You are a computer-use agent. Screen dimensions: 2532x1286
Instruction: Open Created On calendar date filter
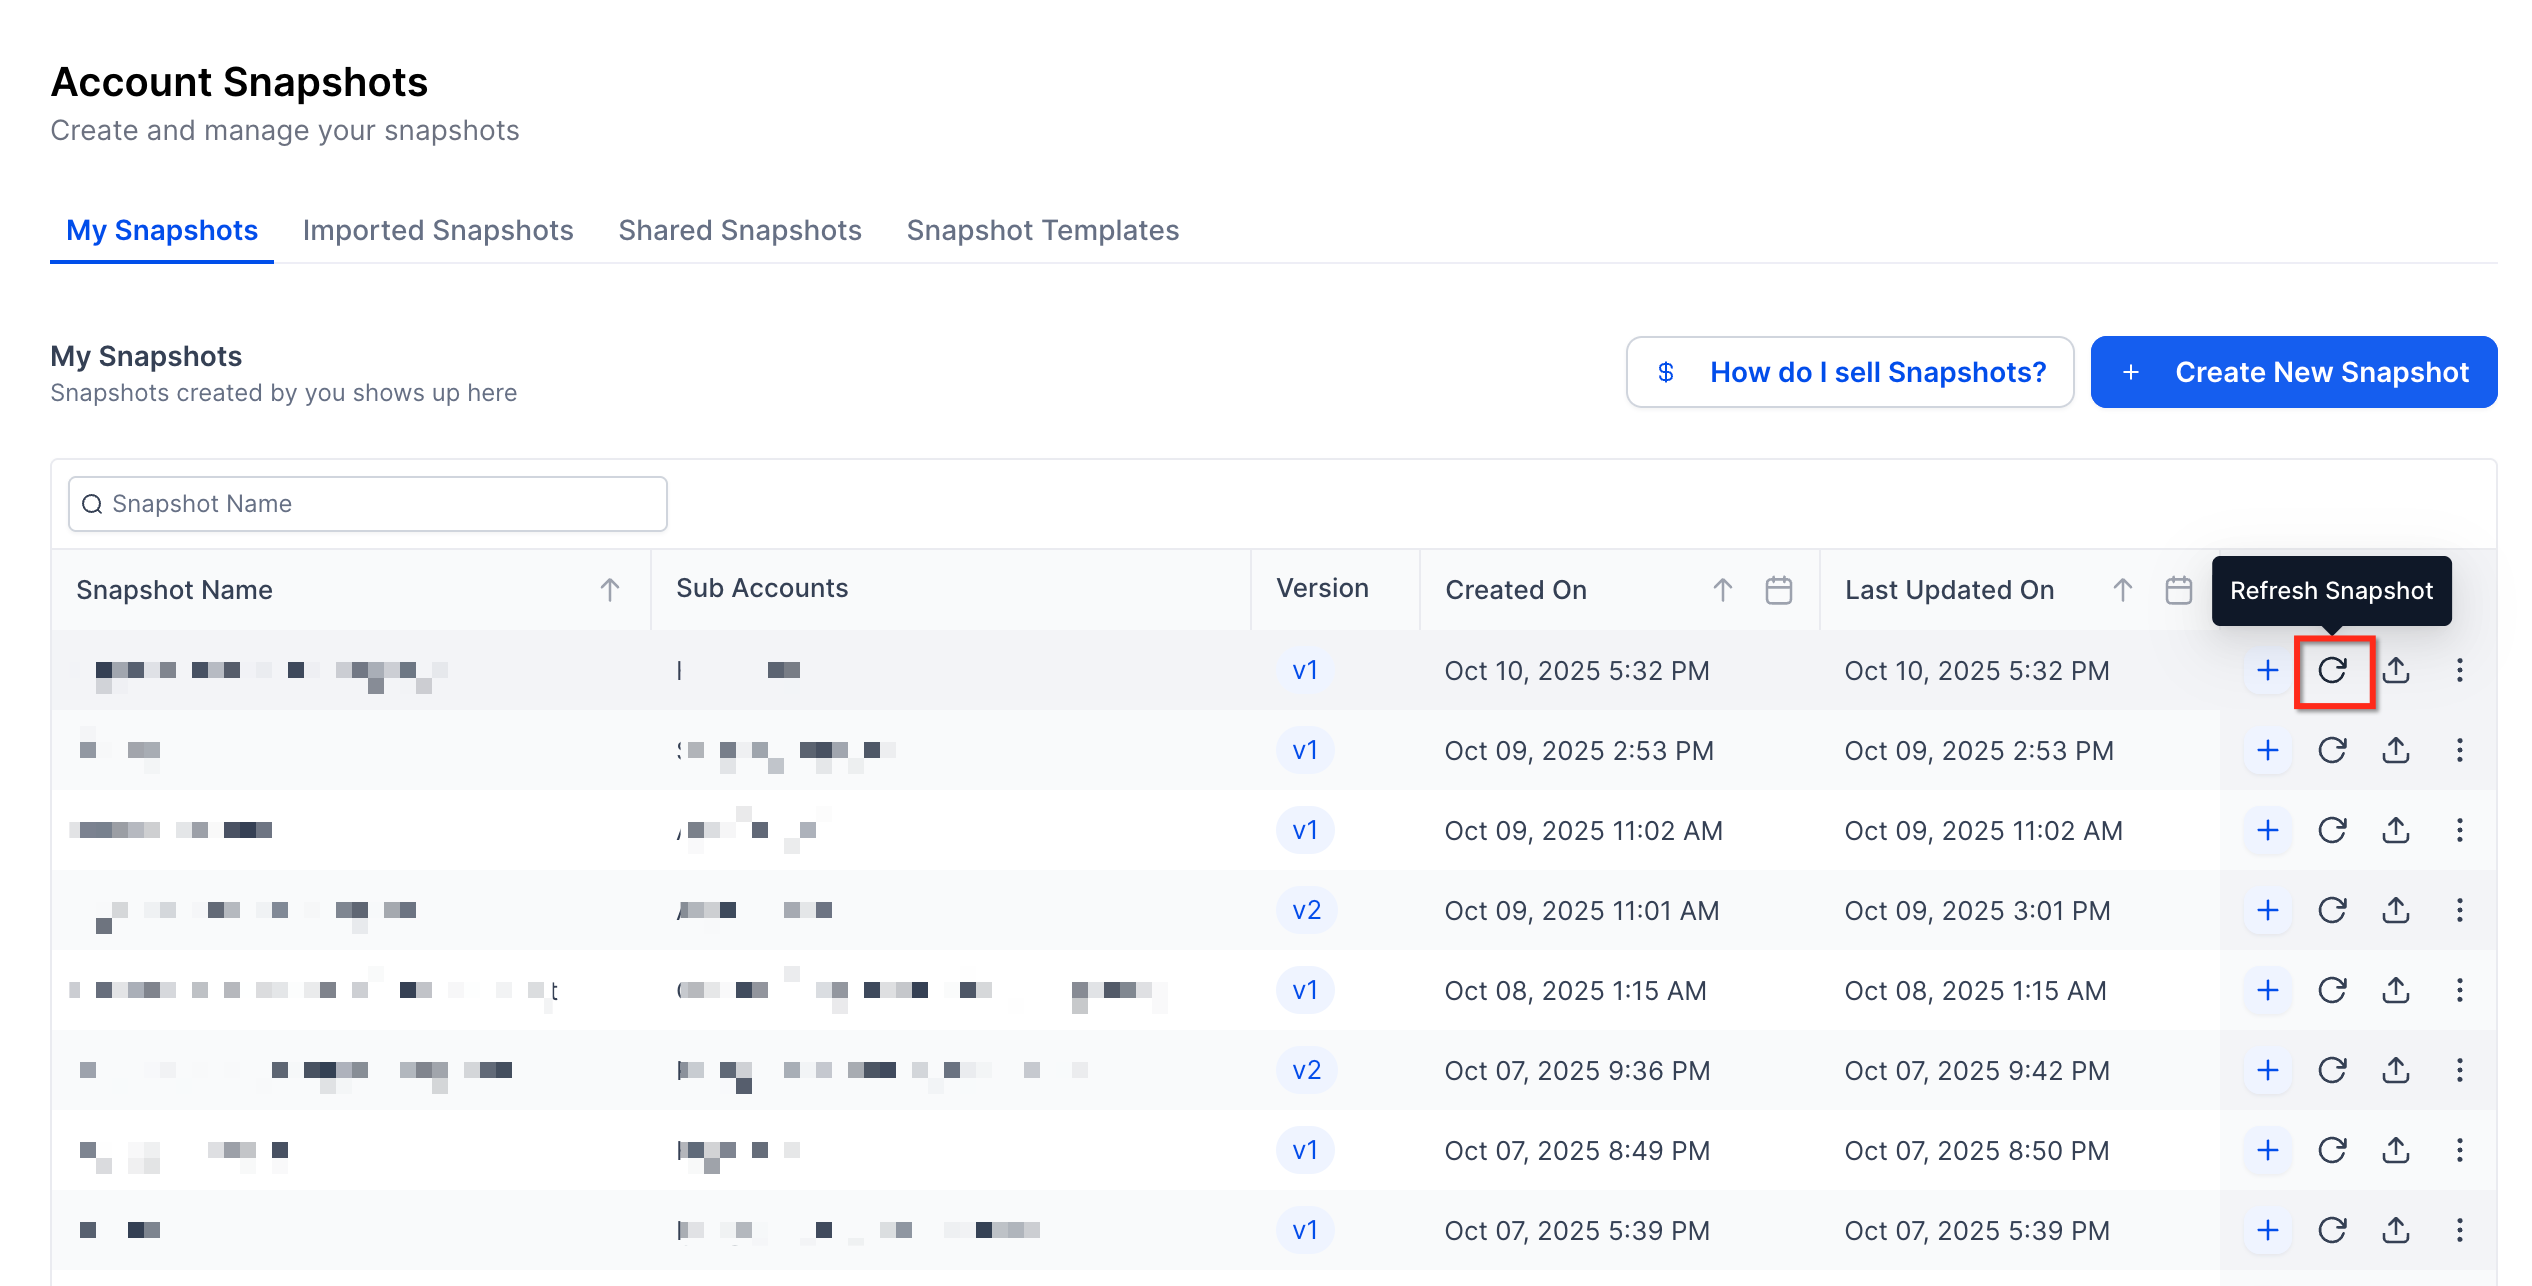(1778, 590)
